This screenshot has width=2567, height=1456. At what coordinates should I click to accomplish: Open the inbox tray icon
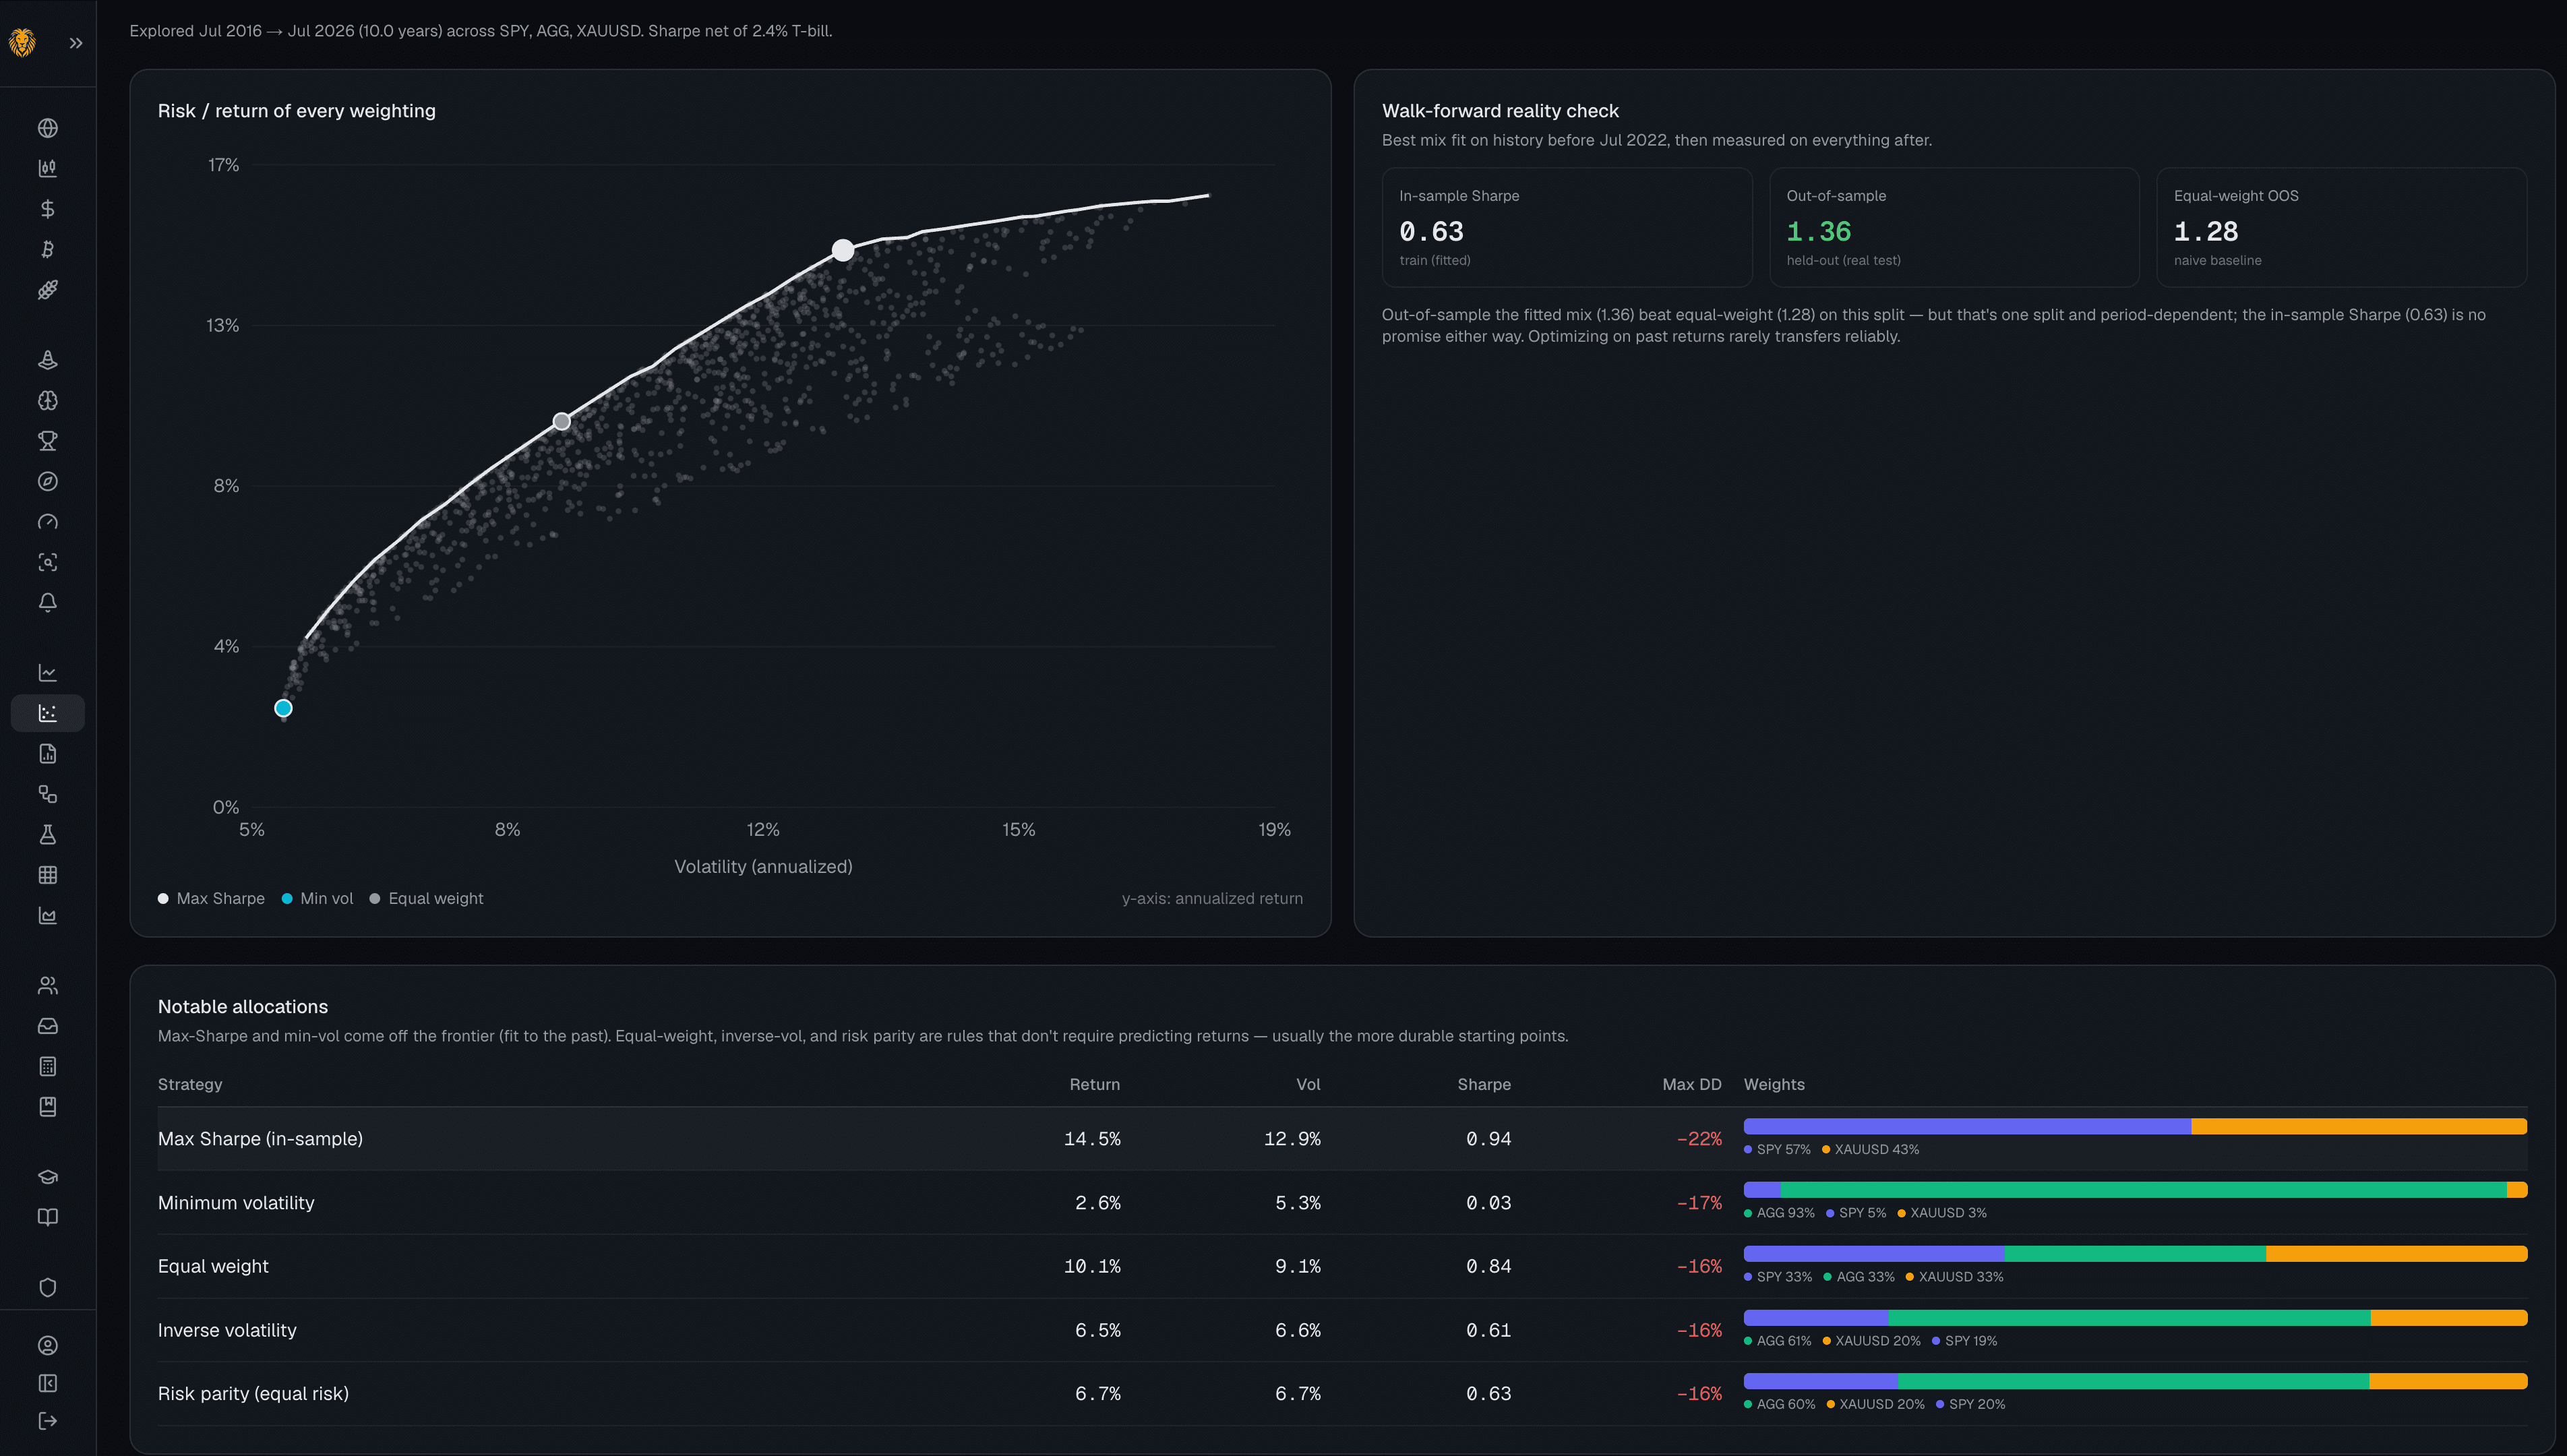47,1026
